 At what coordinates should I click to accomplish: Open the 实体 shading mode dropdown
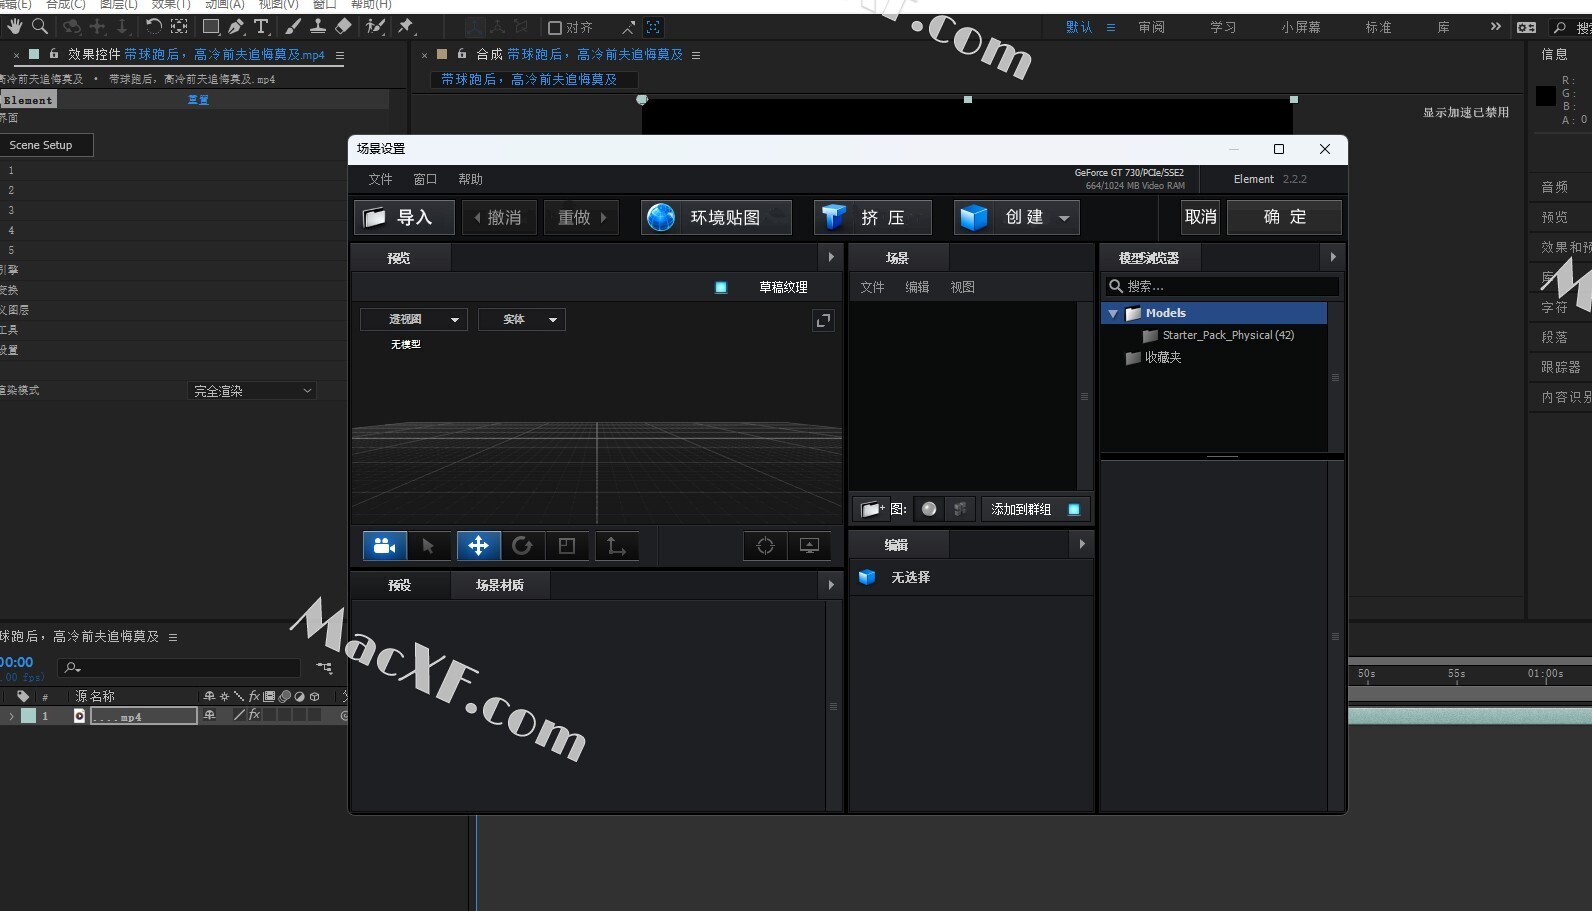coord(522,319)
